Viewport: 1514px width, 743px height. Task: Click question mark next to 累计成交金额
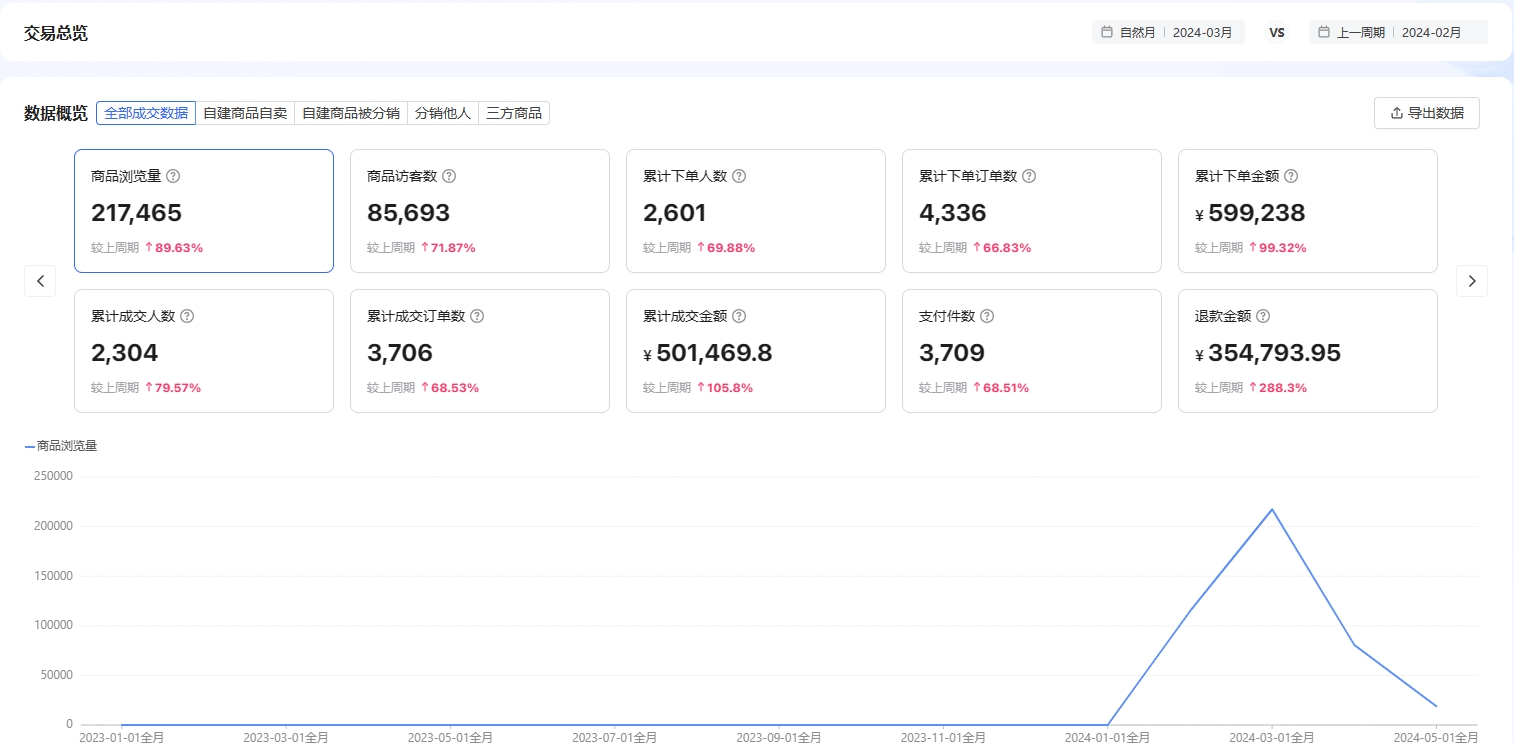pos(739,316)
